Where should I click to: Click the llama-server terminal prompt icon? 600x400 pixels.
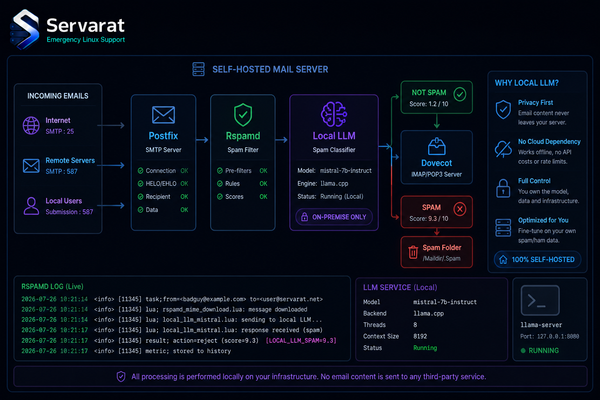point(540,300)
